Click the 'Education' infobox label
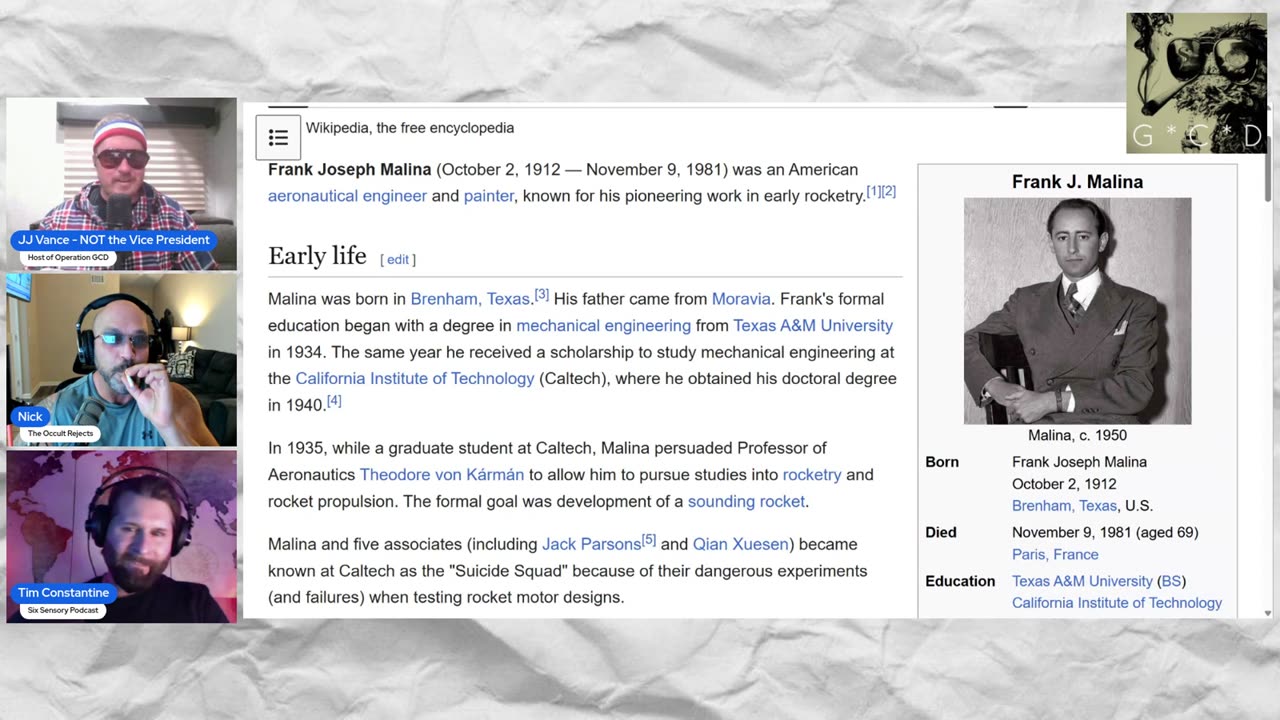The width and height of the screenshot is (1280, 720). pos(960,581)
